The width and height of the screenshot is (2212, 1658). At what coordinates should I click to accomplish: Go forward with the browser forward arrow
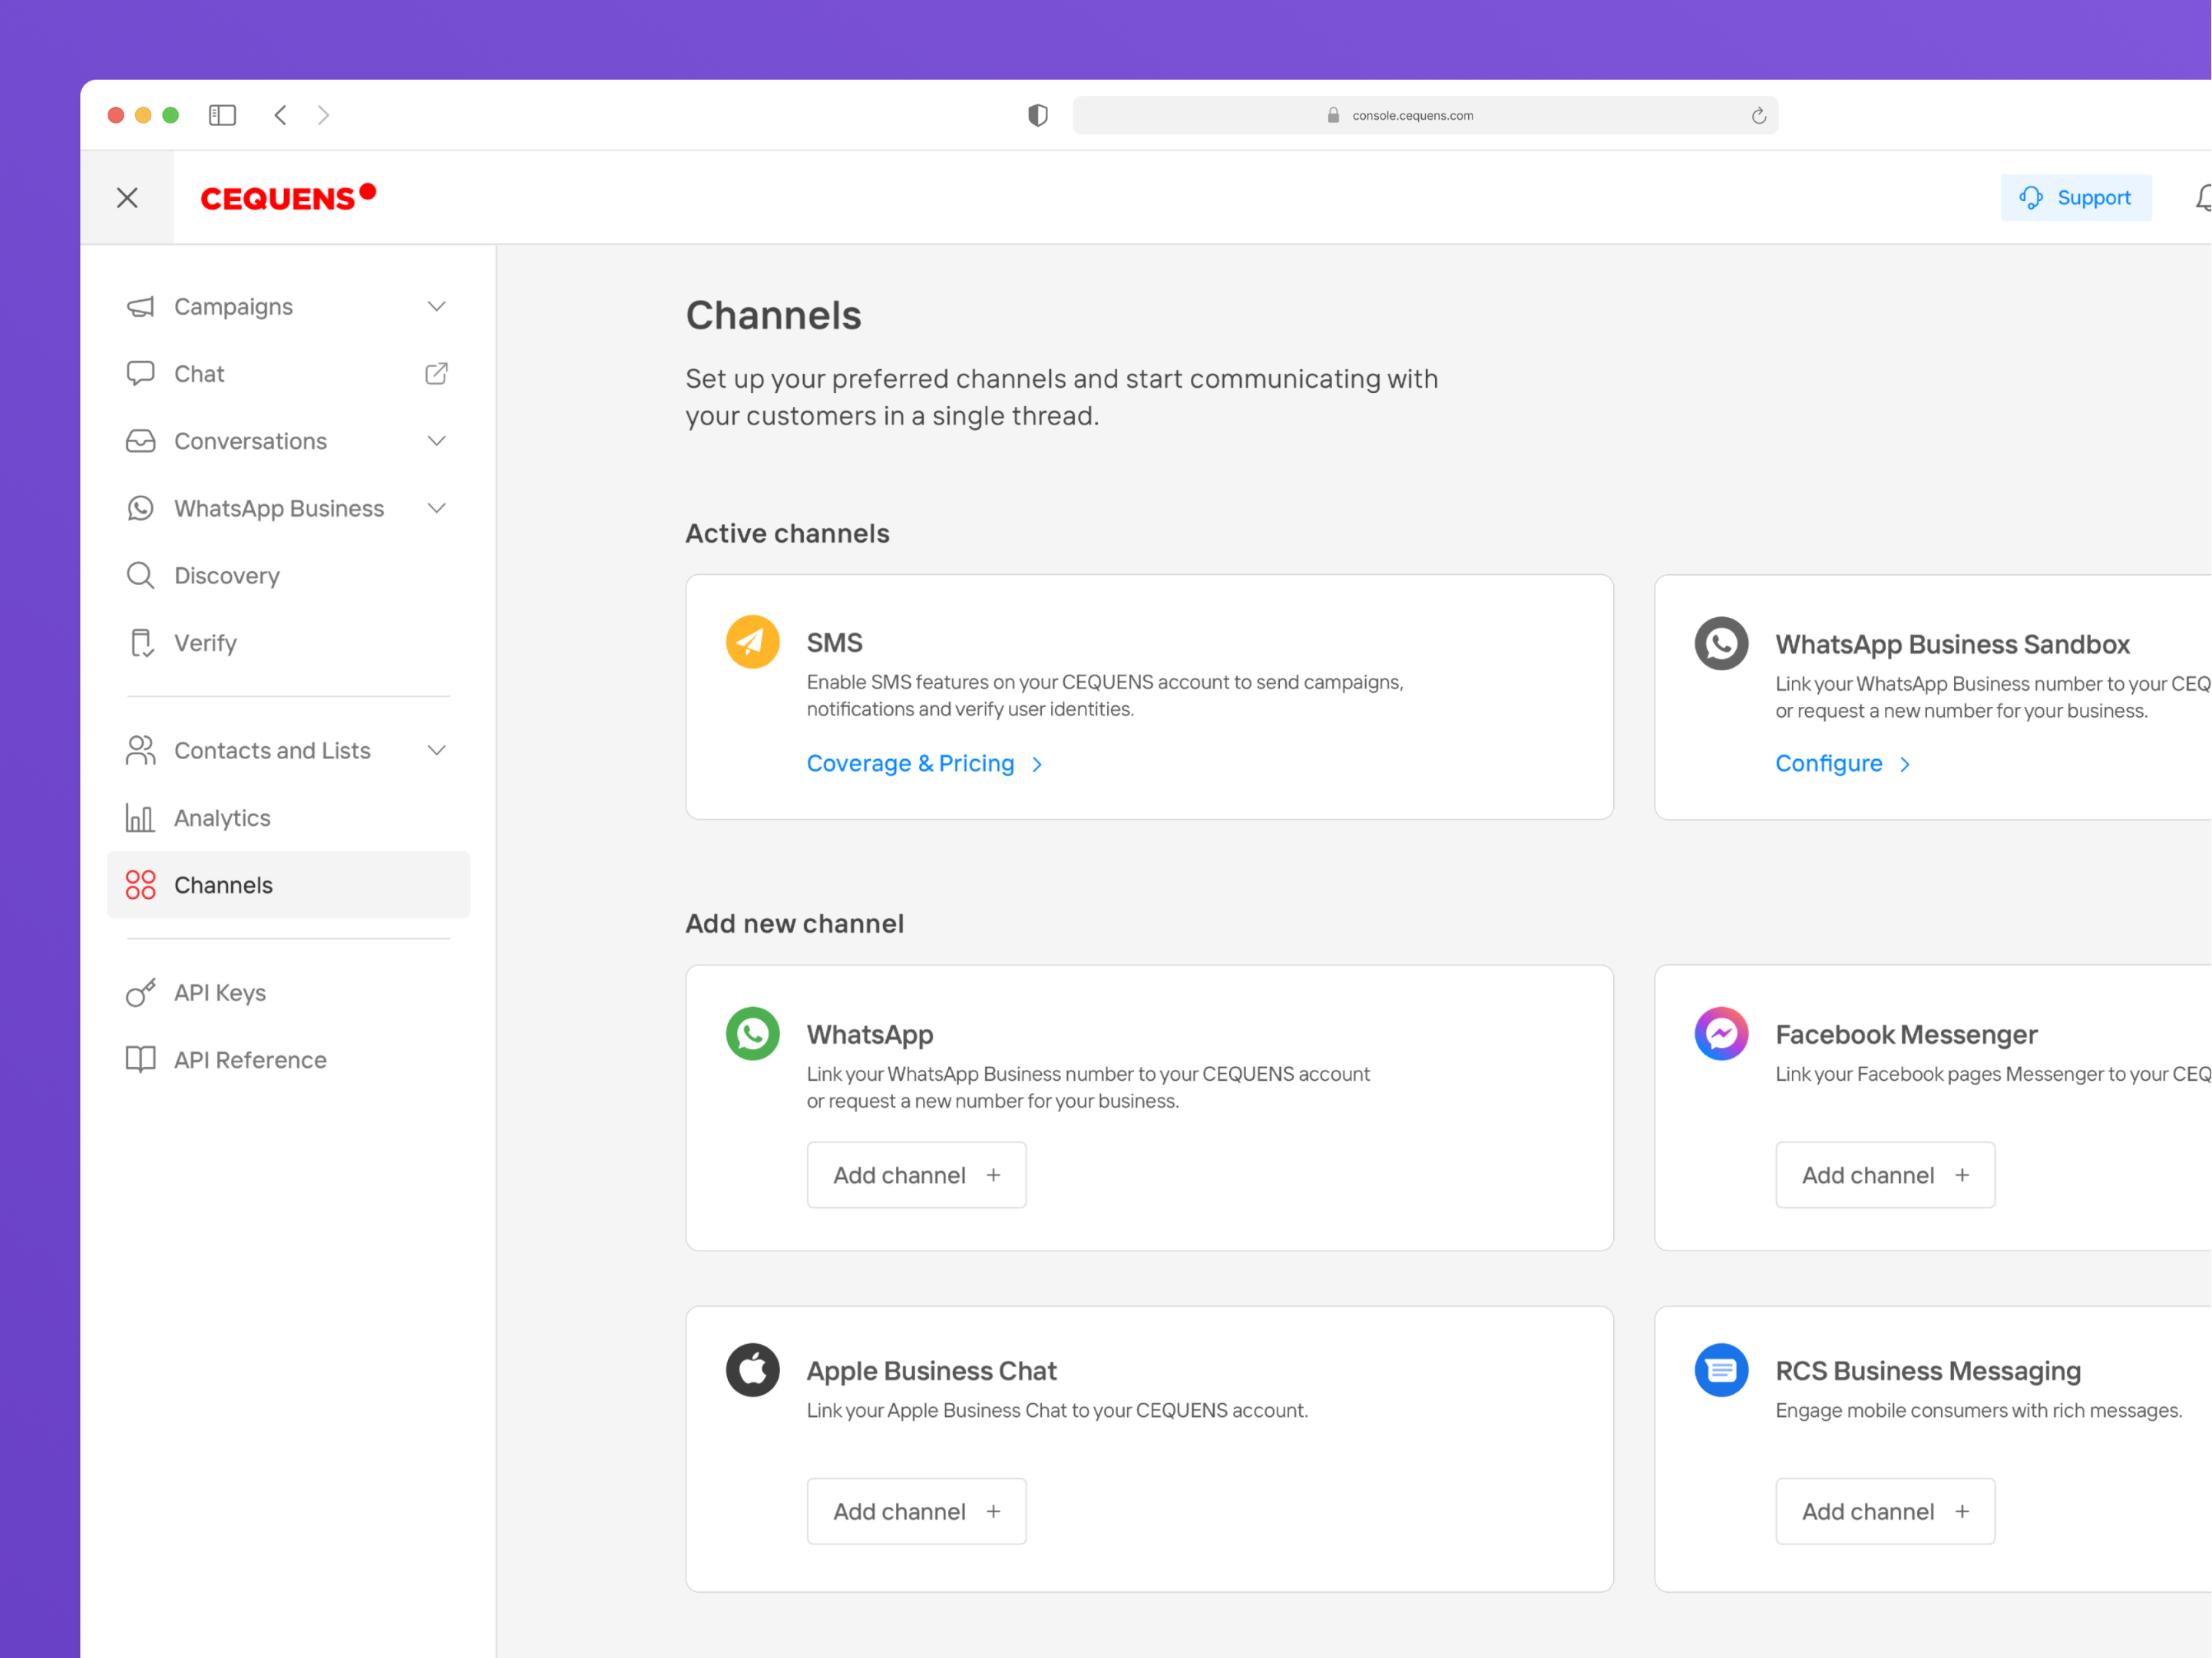click(x=323, y=115)
